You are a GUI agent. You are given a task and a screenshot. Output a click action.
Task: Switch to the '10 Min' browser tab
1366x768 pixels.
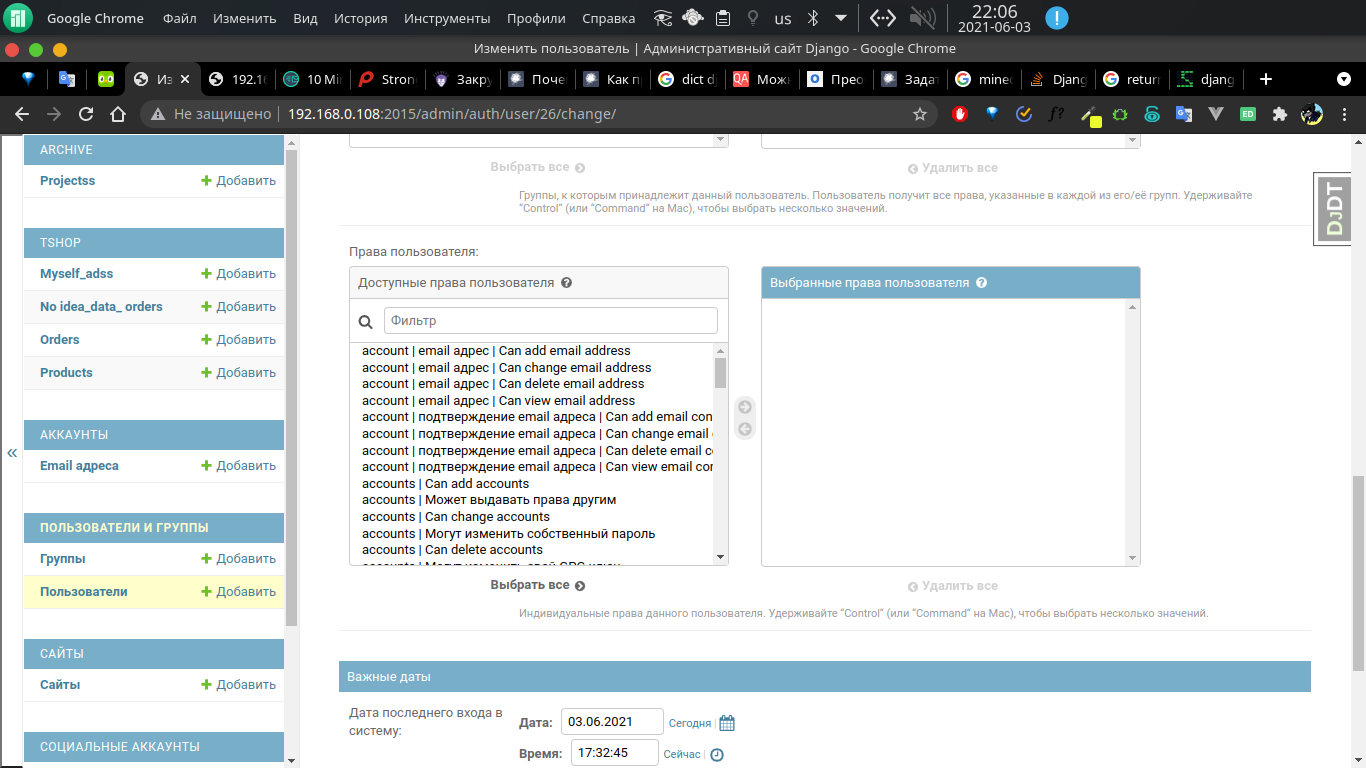click(312, 79)
